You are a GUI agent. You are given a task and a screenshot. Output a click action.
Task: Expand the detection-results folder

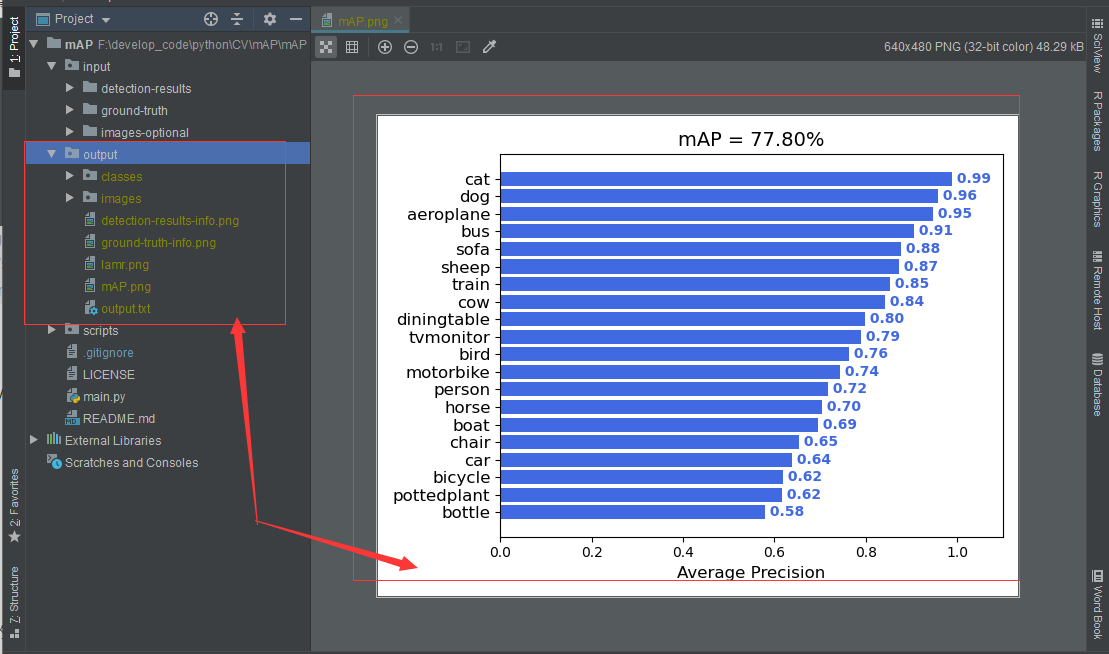69,88
